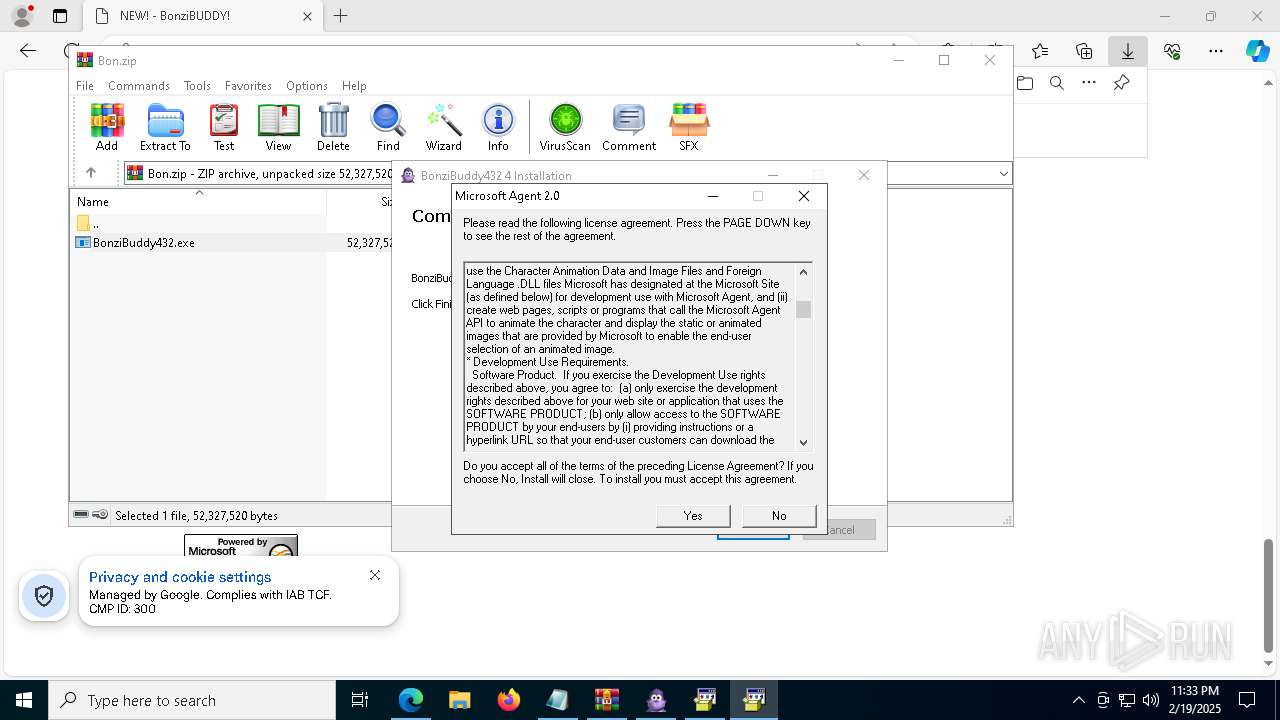Image resolution: width=1280 pixels, height=720 pixels.
Task: Open Edge Settings and more menu
Action: [1216, 51]
